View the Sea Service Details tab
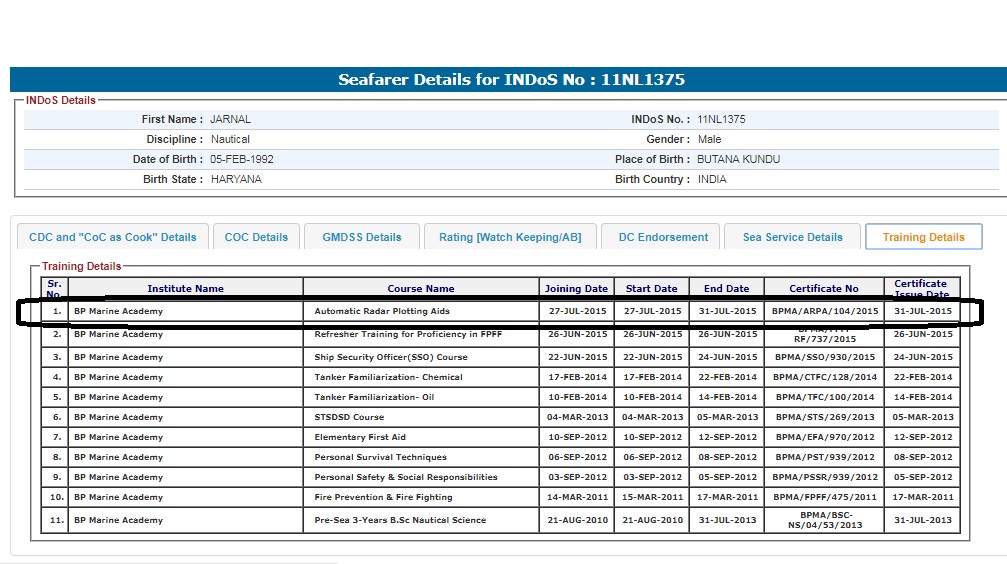 tap(792, 237)
